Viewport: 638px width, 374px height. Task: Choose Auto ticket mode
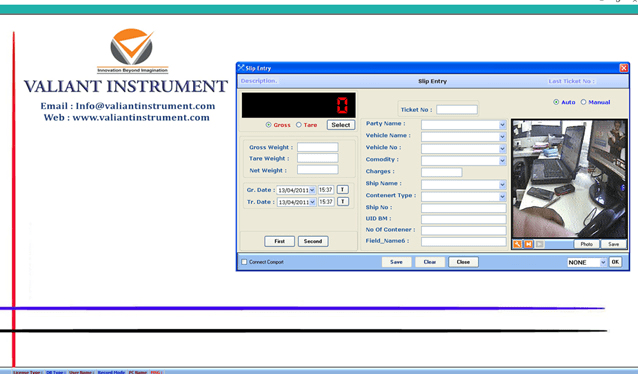[556, 102]
